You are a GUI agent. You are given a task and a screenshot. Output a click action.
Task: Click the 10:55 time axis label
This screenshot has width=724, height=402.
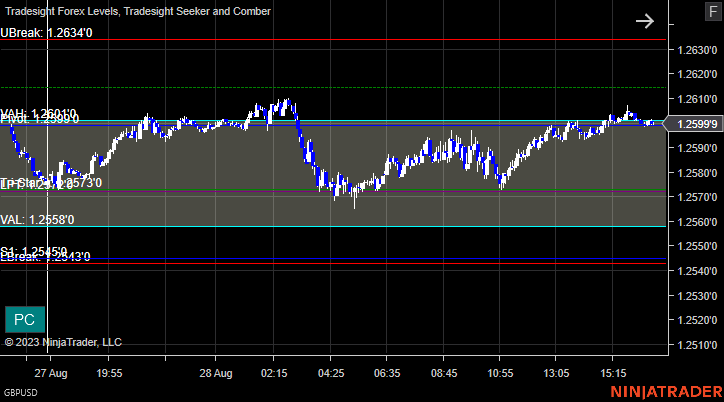(x=500, y=373)
